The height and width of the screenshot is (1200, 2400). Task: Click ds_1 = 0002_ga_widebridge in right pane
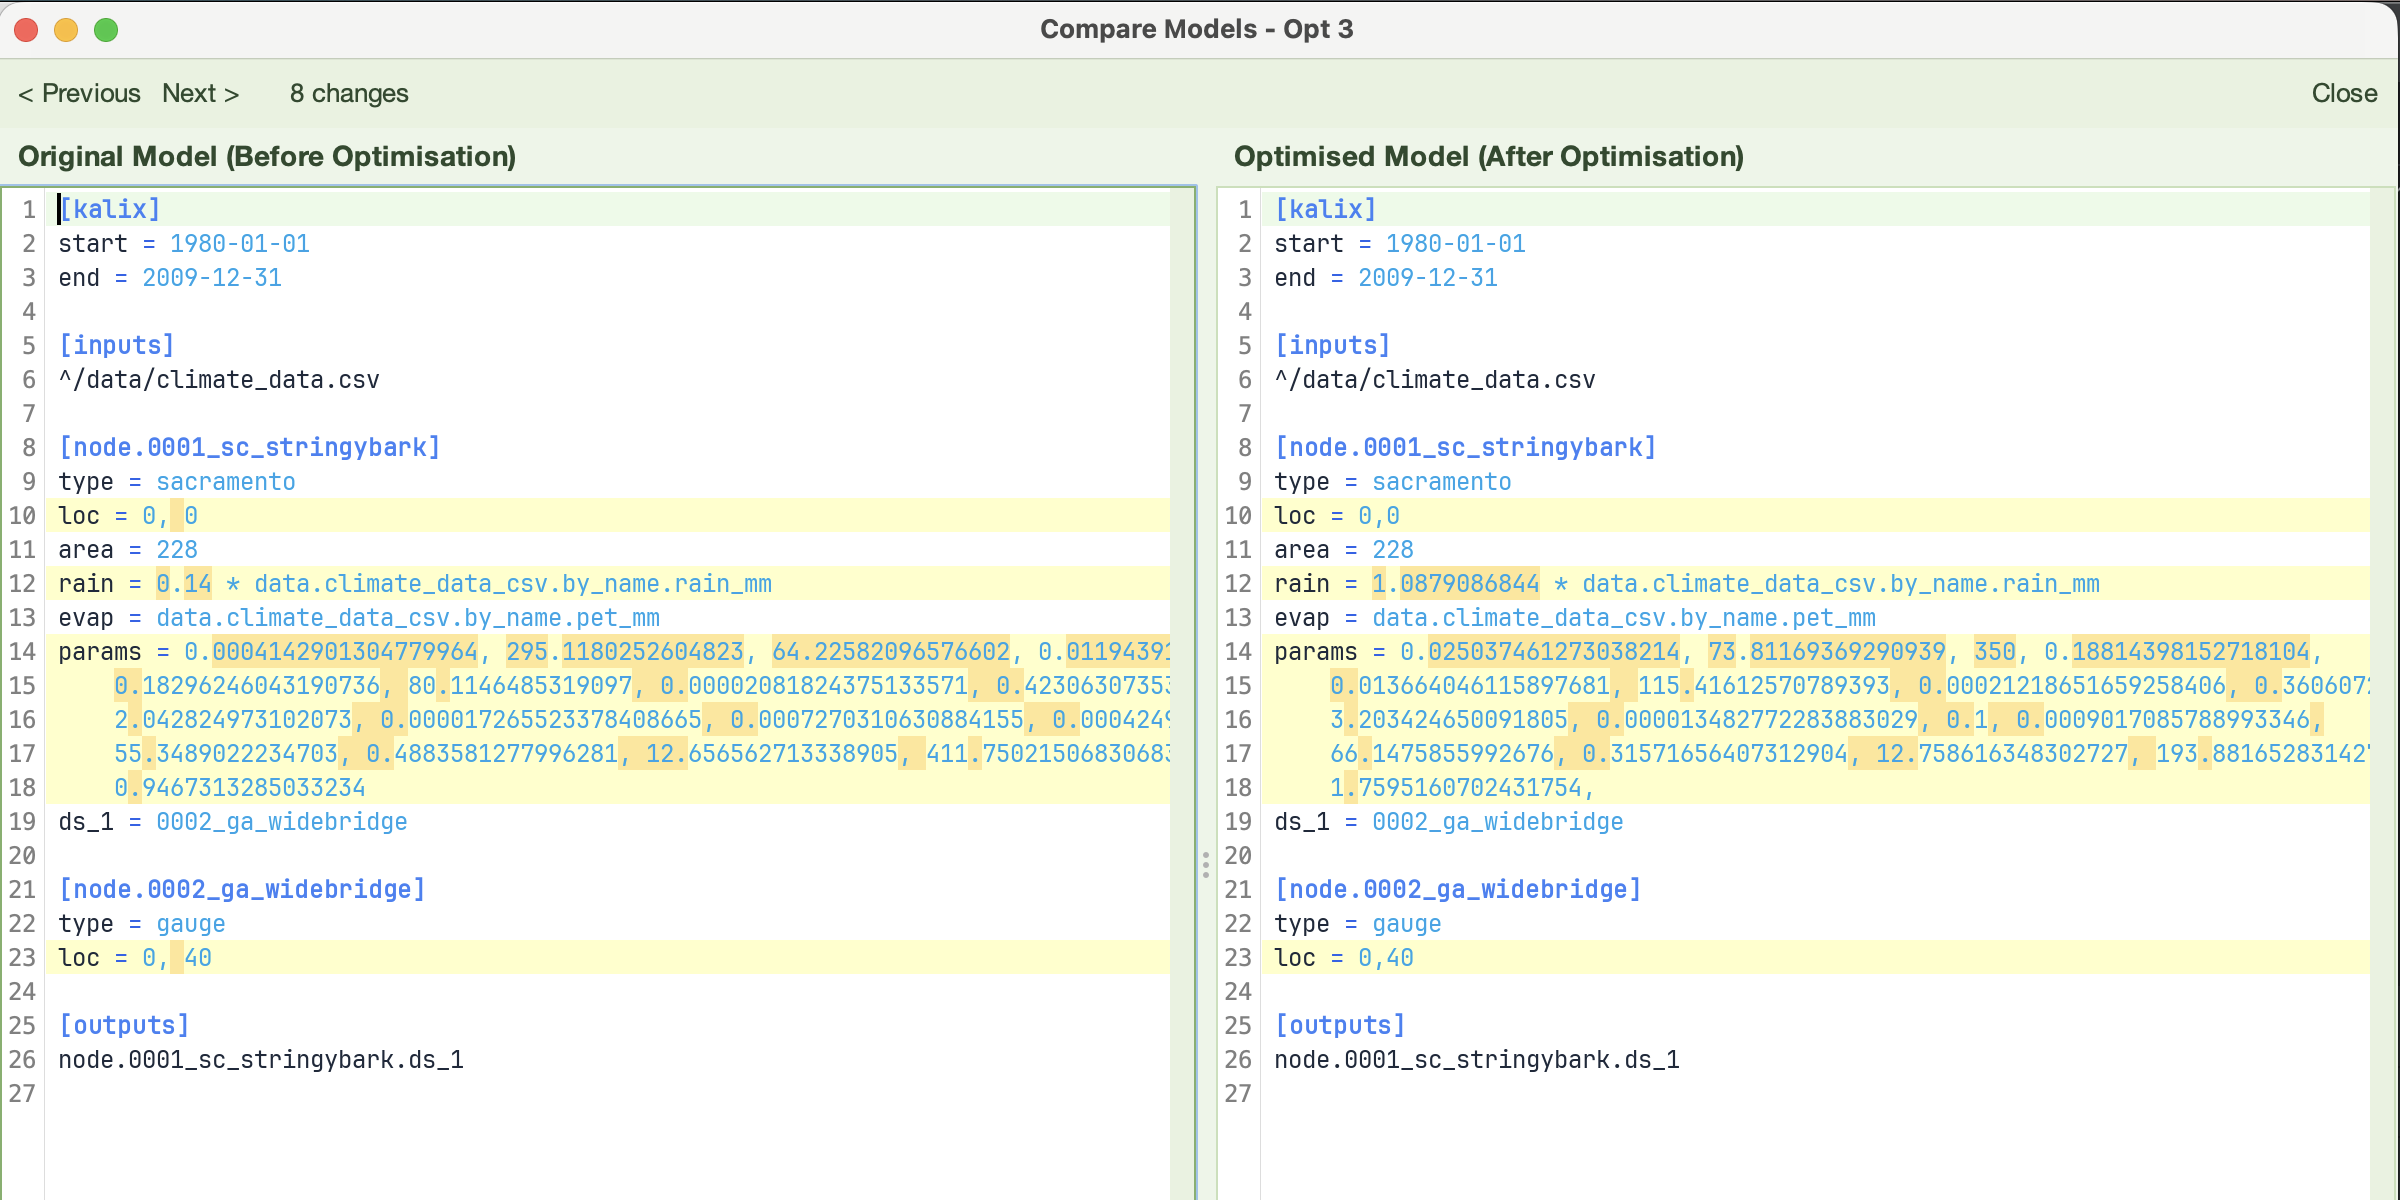[x=1449, y=821]
